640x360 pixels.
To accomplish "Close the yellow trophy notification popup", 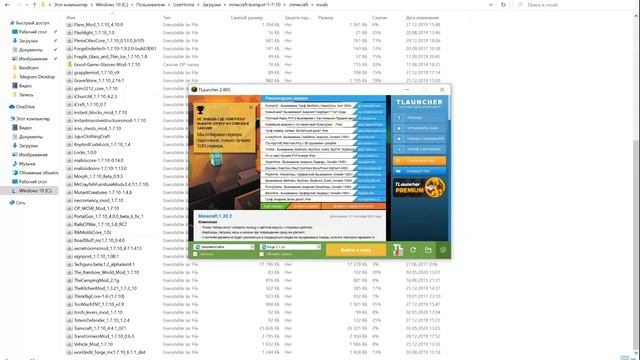I will point(251,107).
